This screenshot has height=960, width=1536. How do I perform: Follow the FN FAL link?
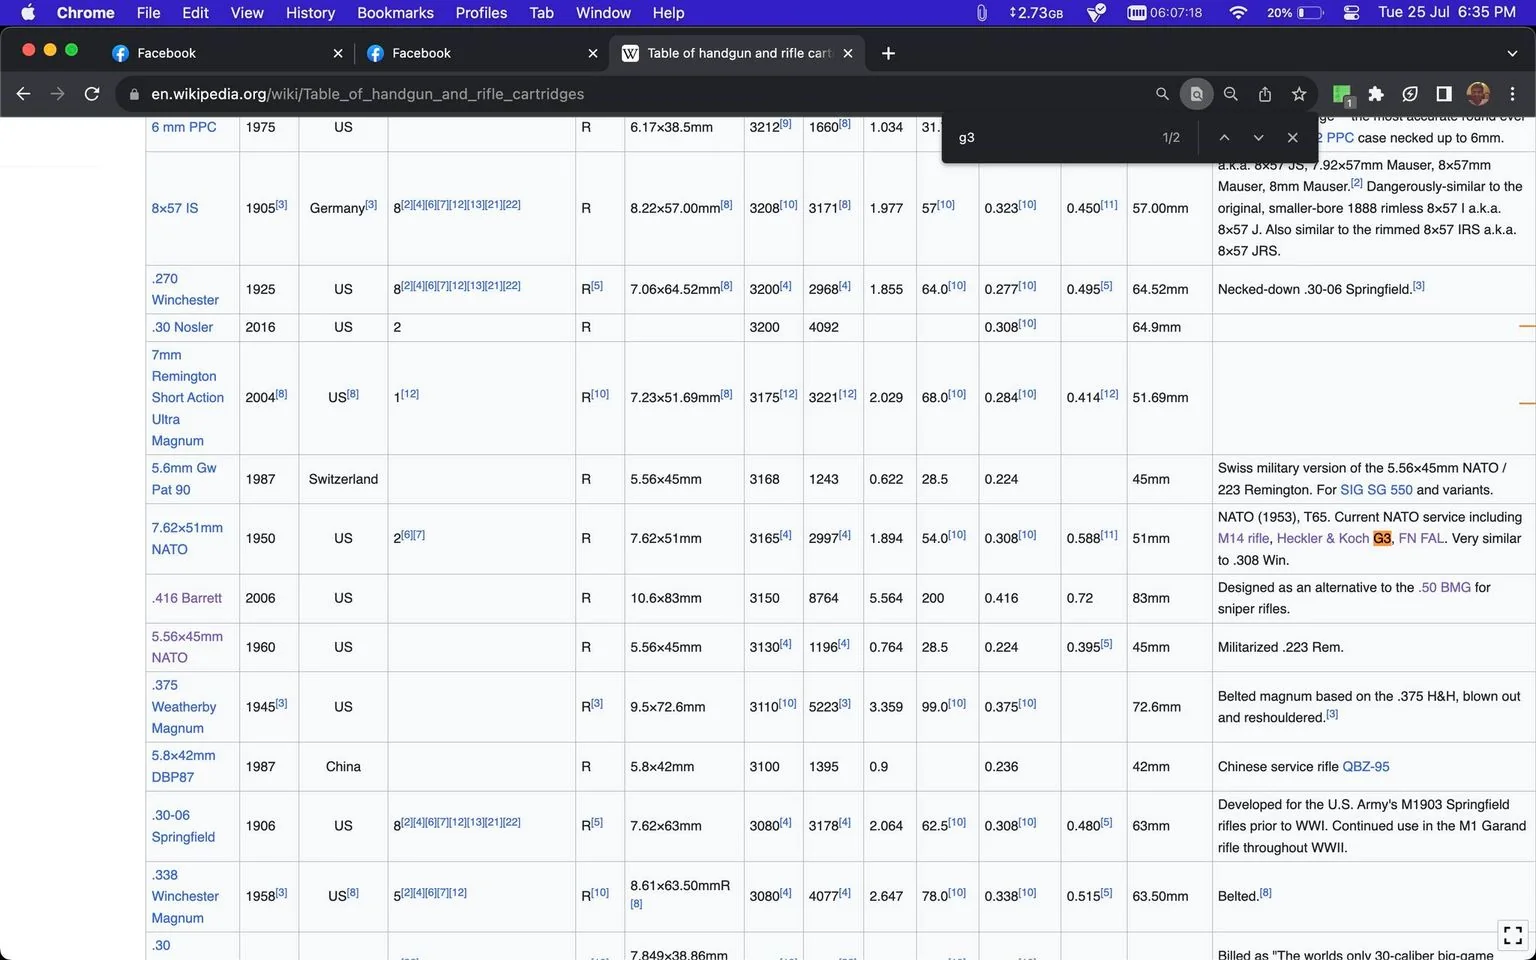pyautogui.click(x=1421, y=538)
